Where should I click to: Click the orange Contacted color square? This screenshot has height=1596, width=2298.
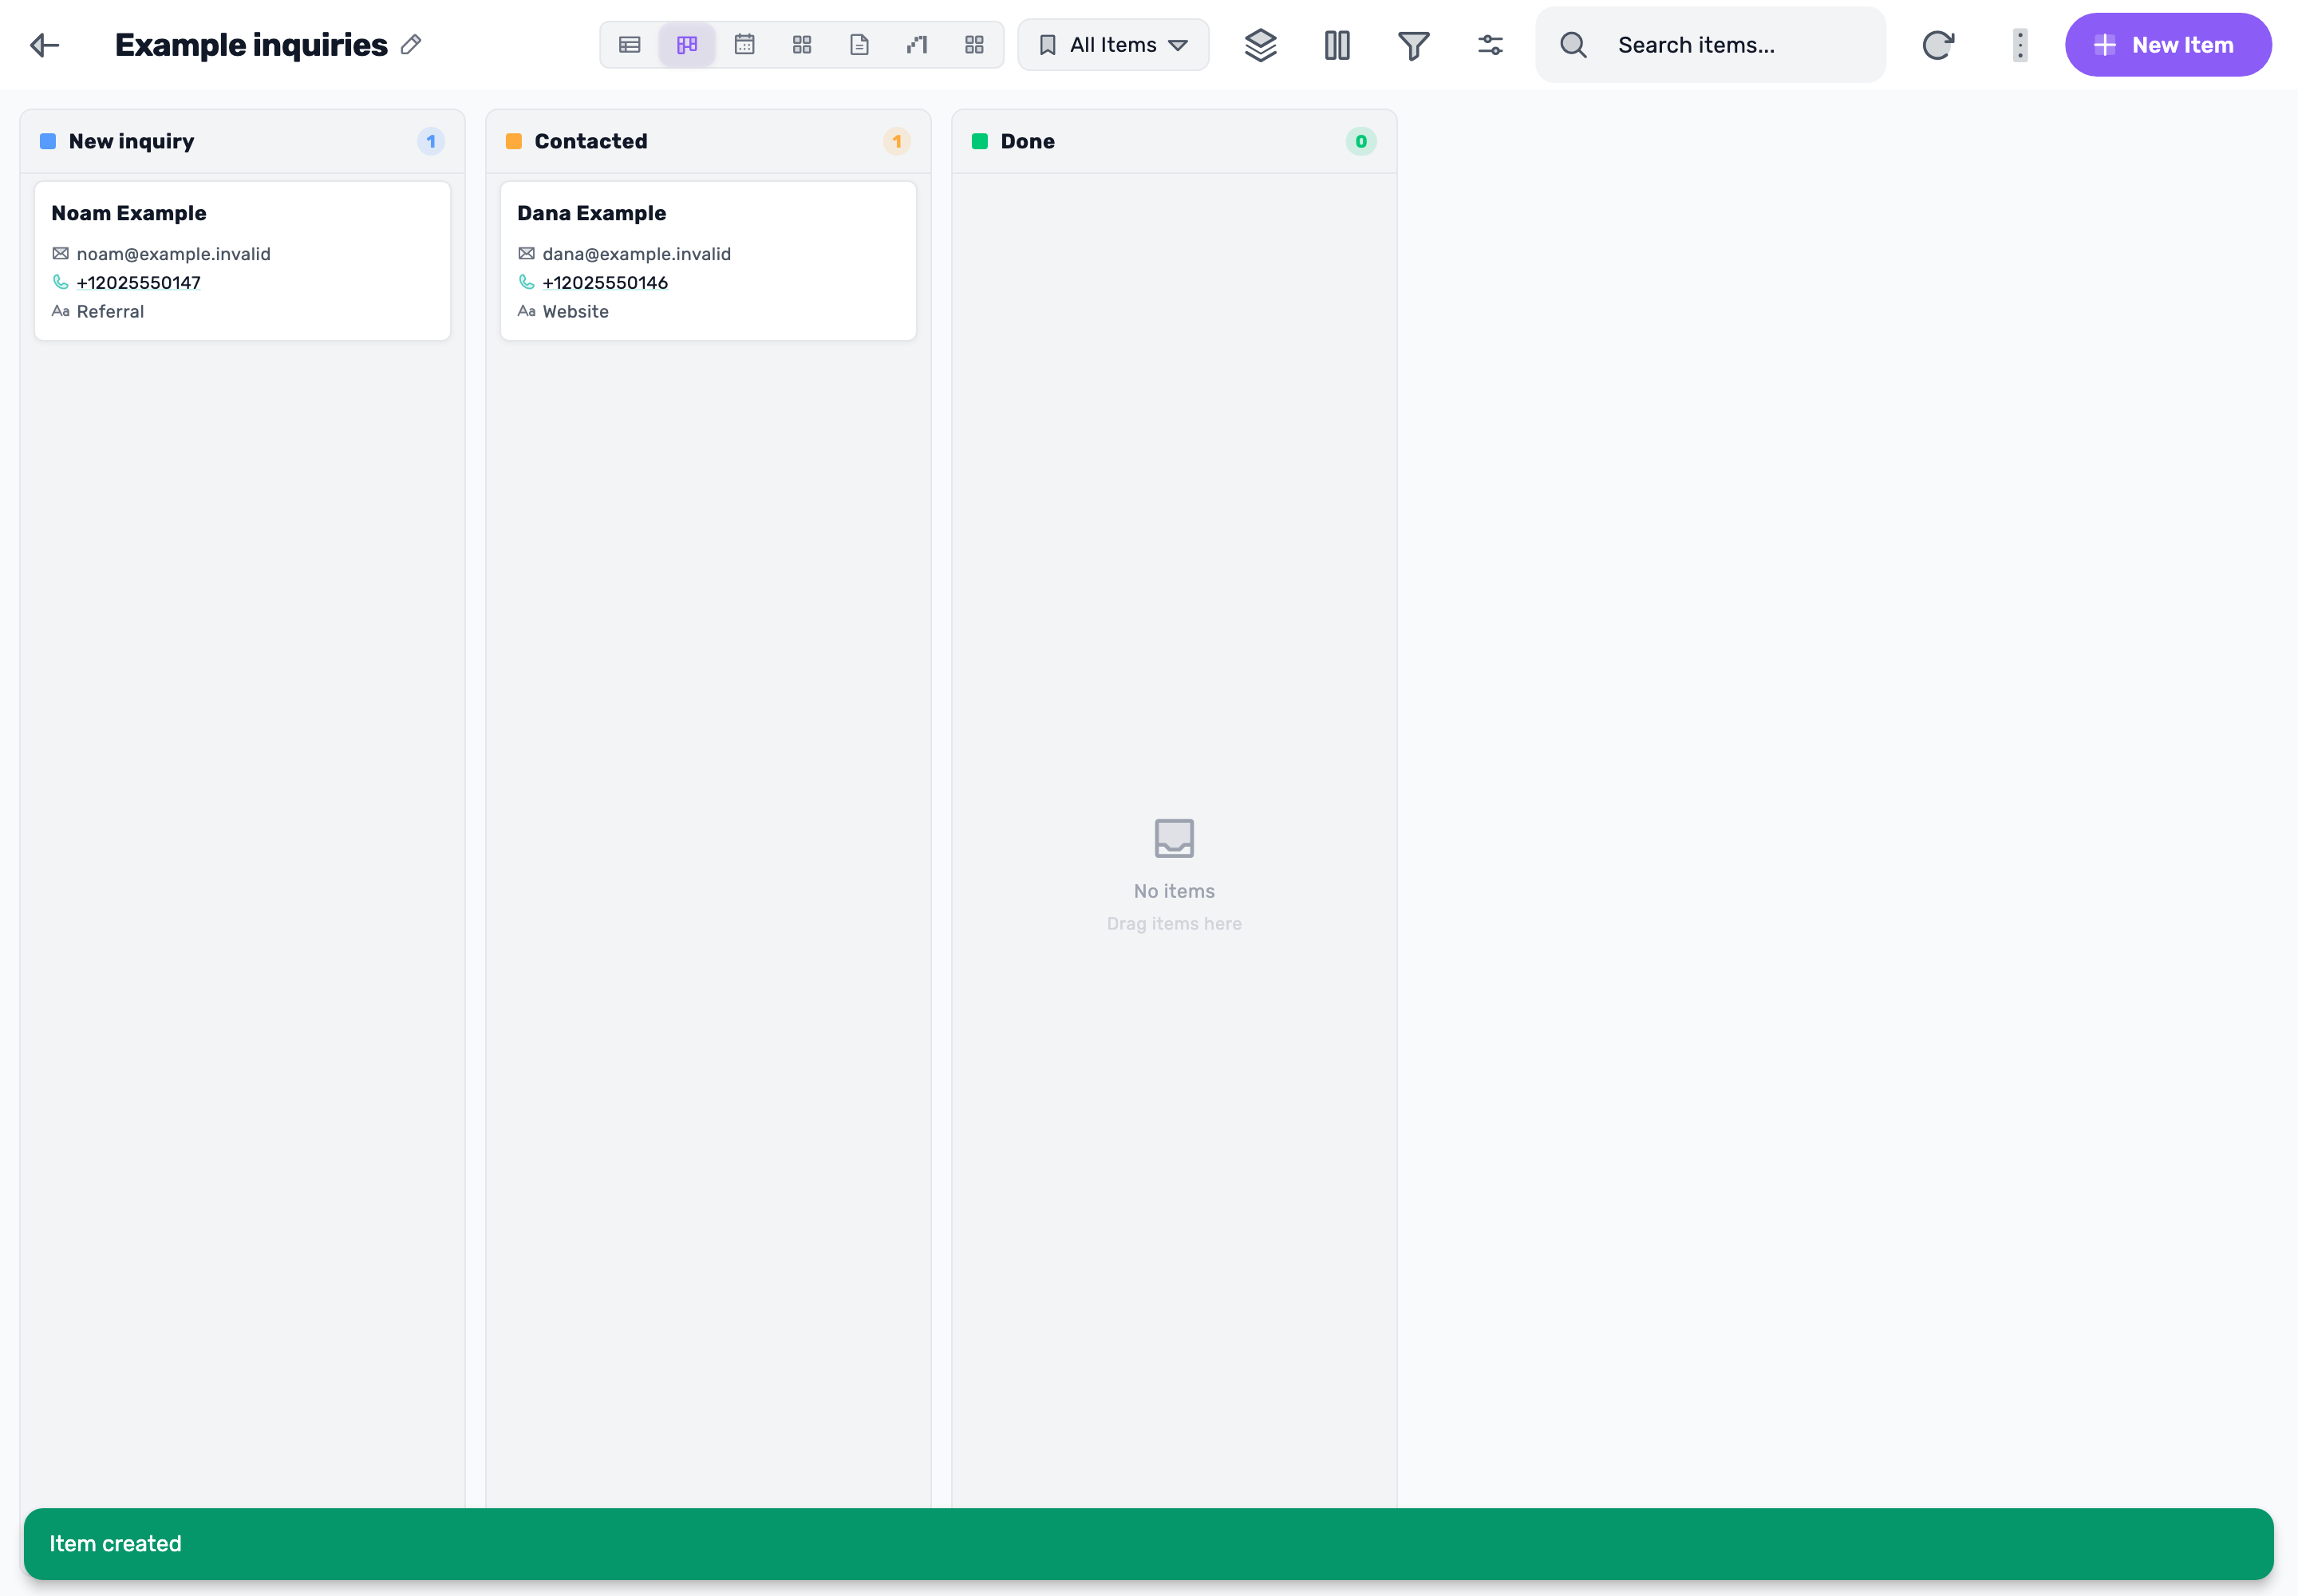[x=514, y=141]
